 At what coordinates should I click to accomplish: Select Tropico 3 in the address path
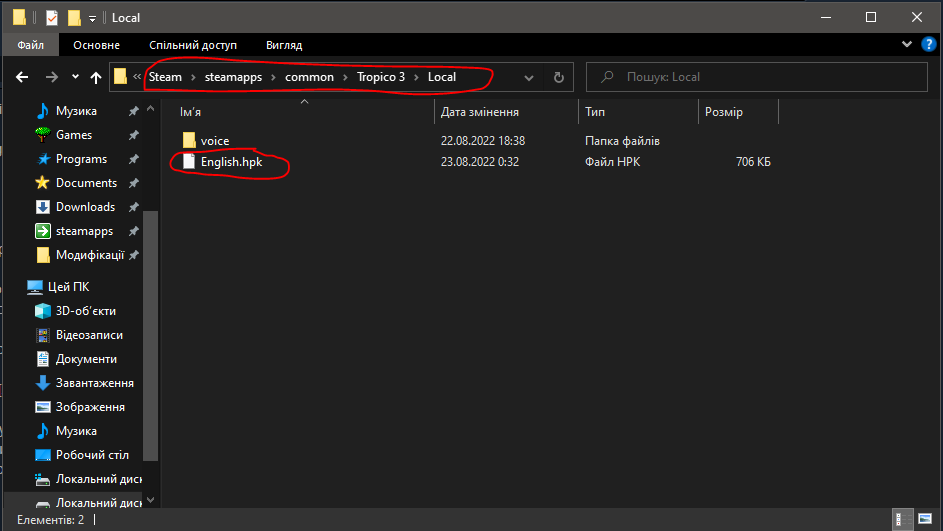[x=381, y=77]
